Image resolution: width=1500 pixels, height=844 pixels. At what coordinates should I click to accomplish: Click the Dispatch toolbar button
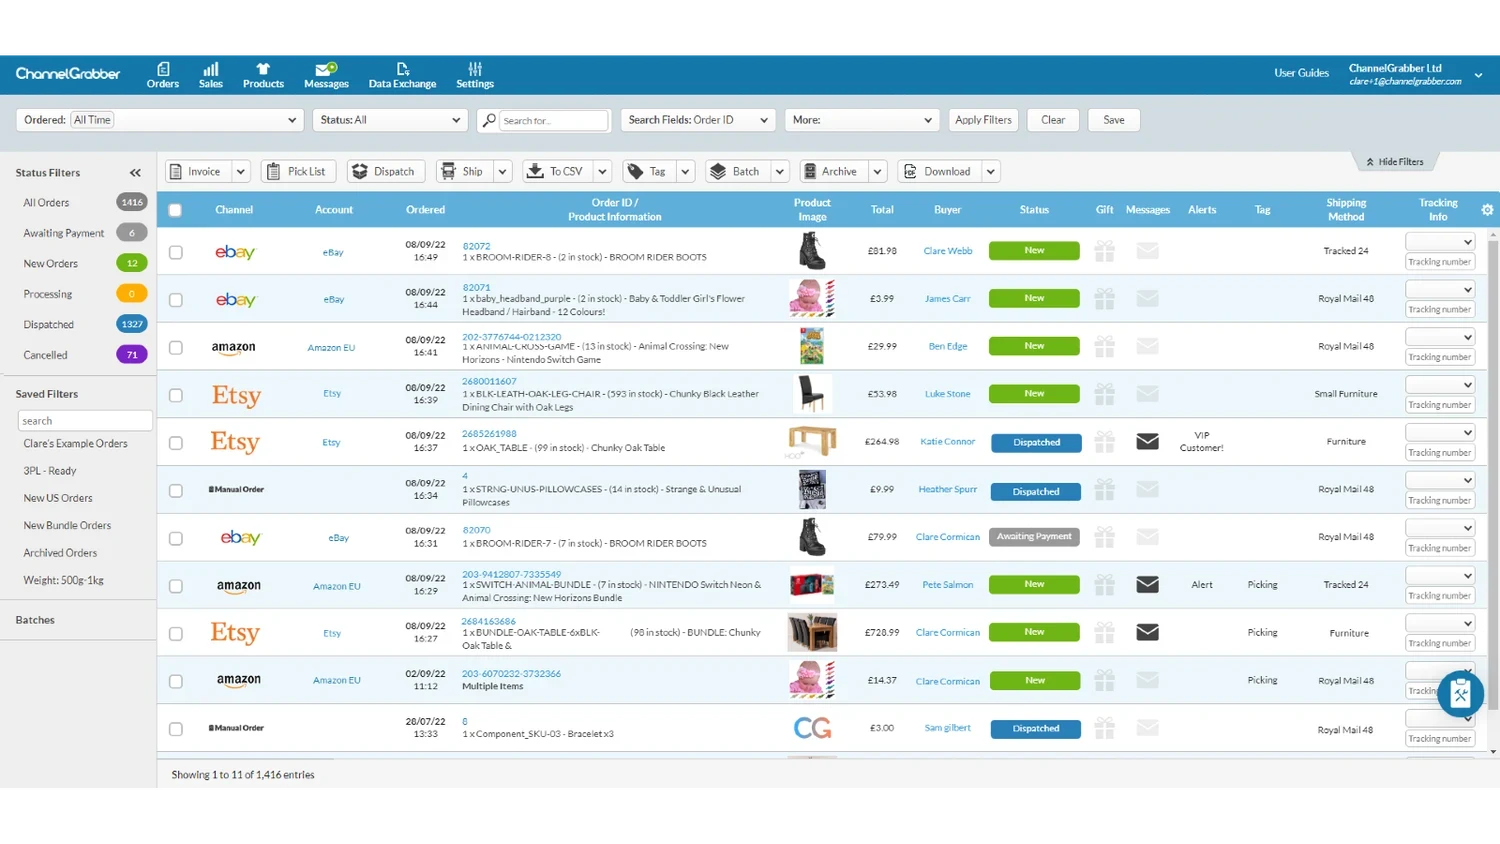pyautogui.click(x=385, y=171)
